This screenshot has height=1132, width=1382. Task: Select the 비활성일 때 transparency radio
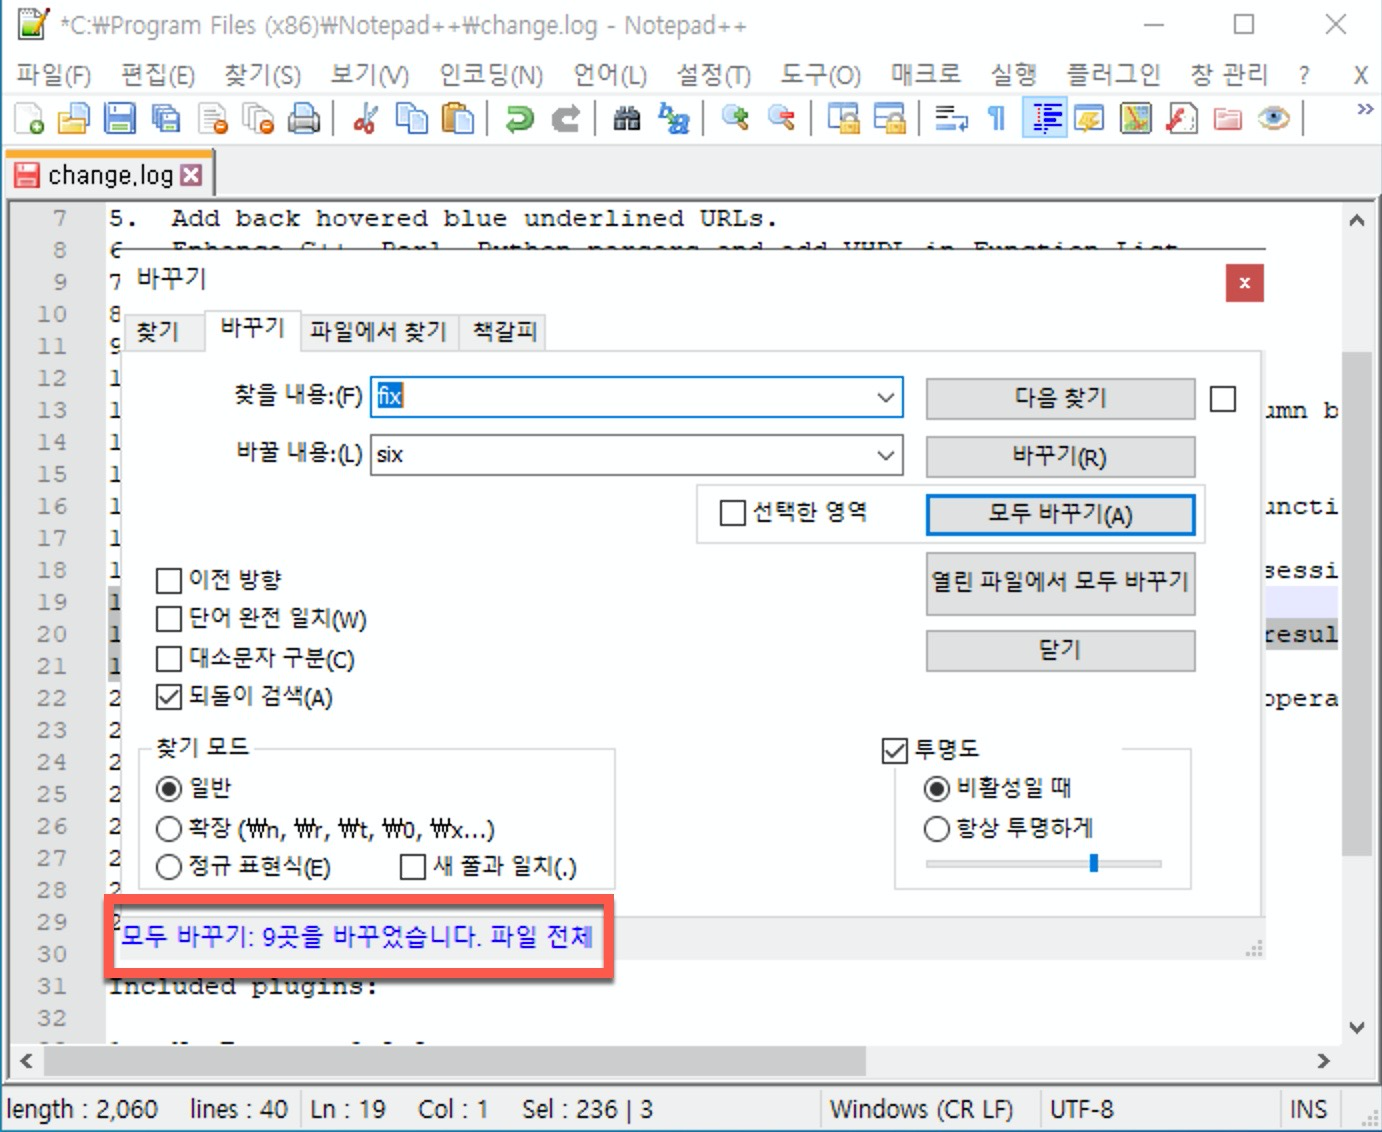(937, 789)
